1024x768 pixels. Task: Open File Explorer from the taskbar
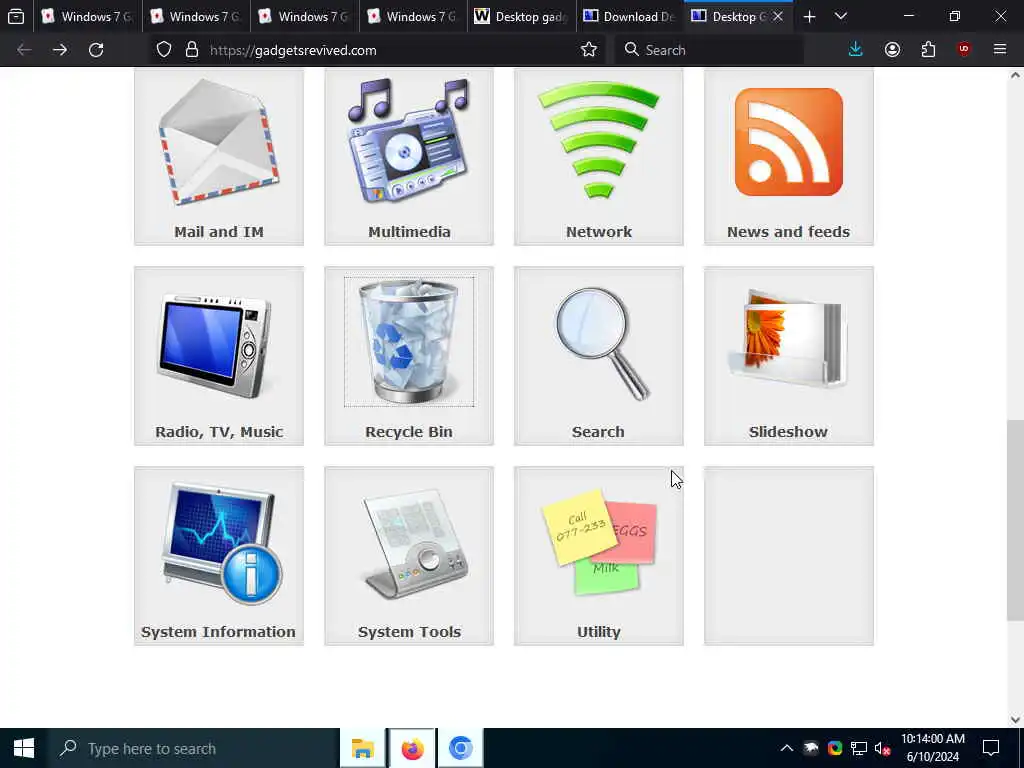click(363, 748)
